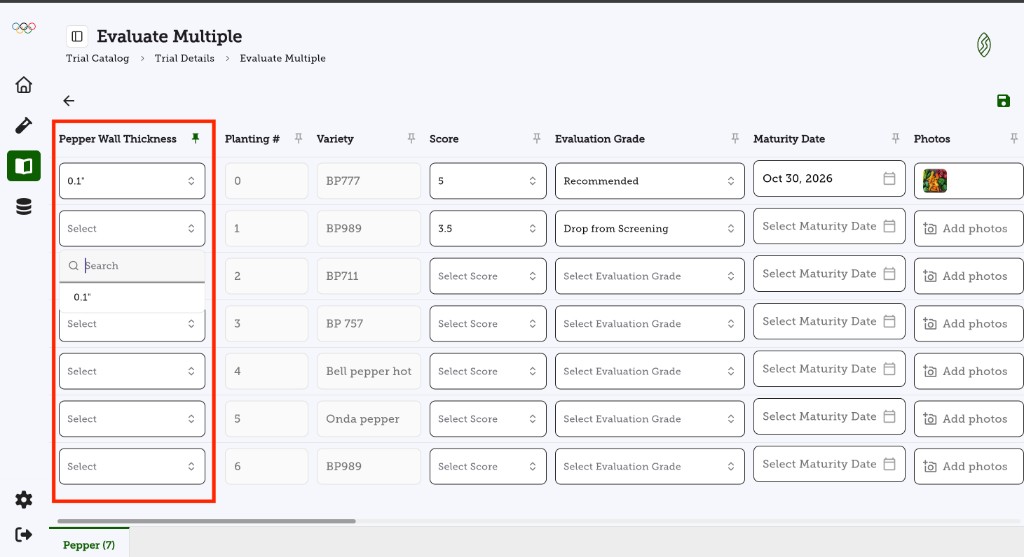Image resolution: width=1024 pixels, height=557 pixels.
Task: Go to Trial Details breadcrumb
Action: [184, 58]
